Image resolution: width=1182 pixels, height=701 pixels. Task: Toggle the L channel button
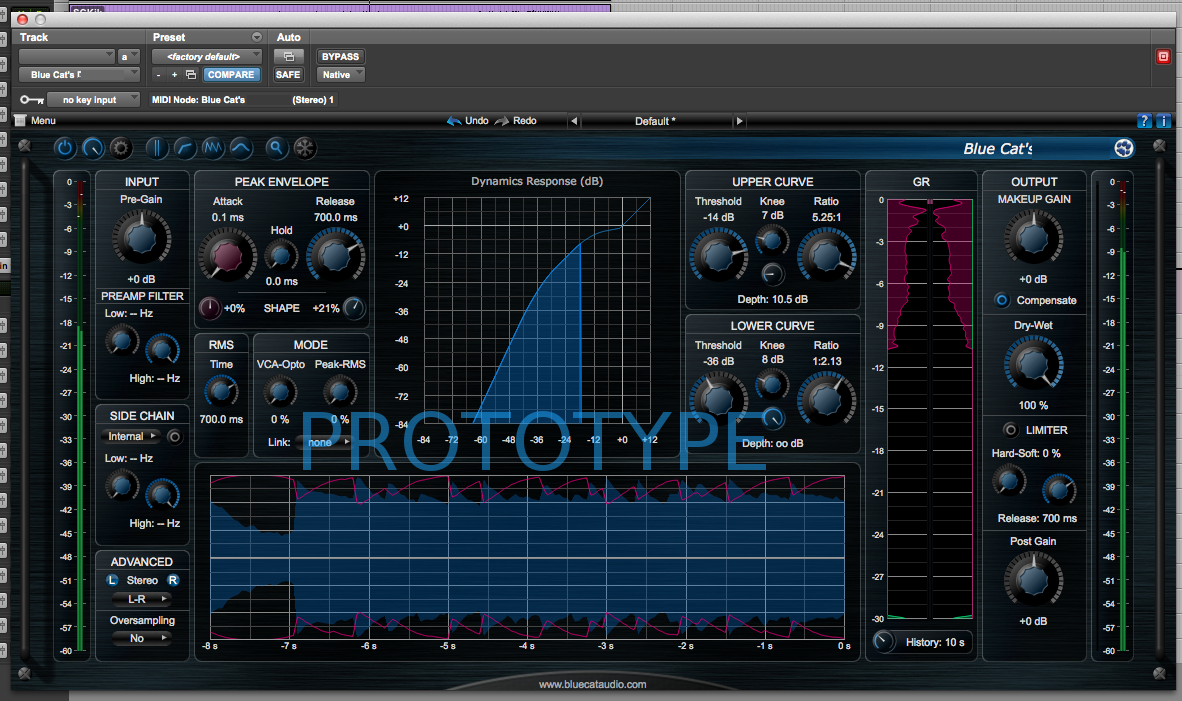coord(112,580)
